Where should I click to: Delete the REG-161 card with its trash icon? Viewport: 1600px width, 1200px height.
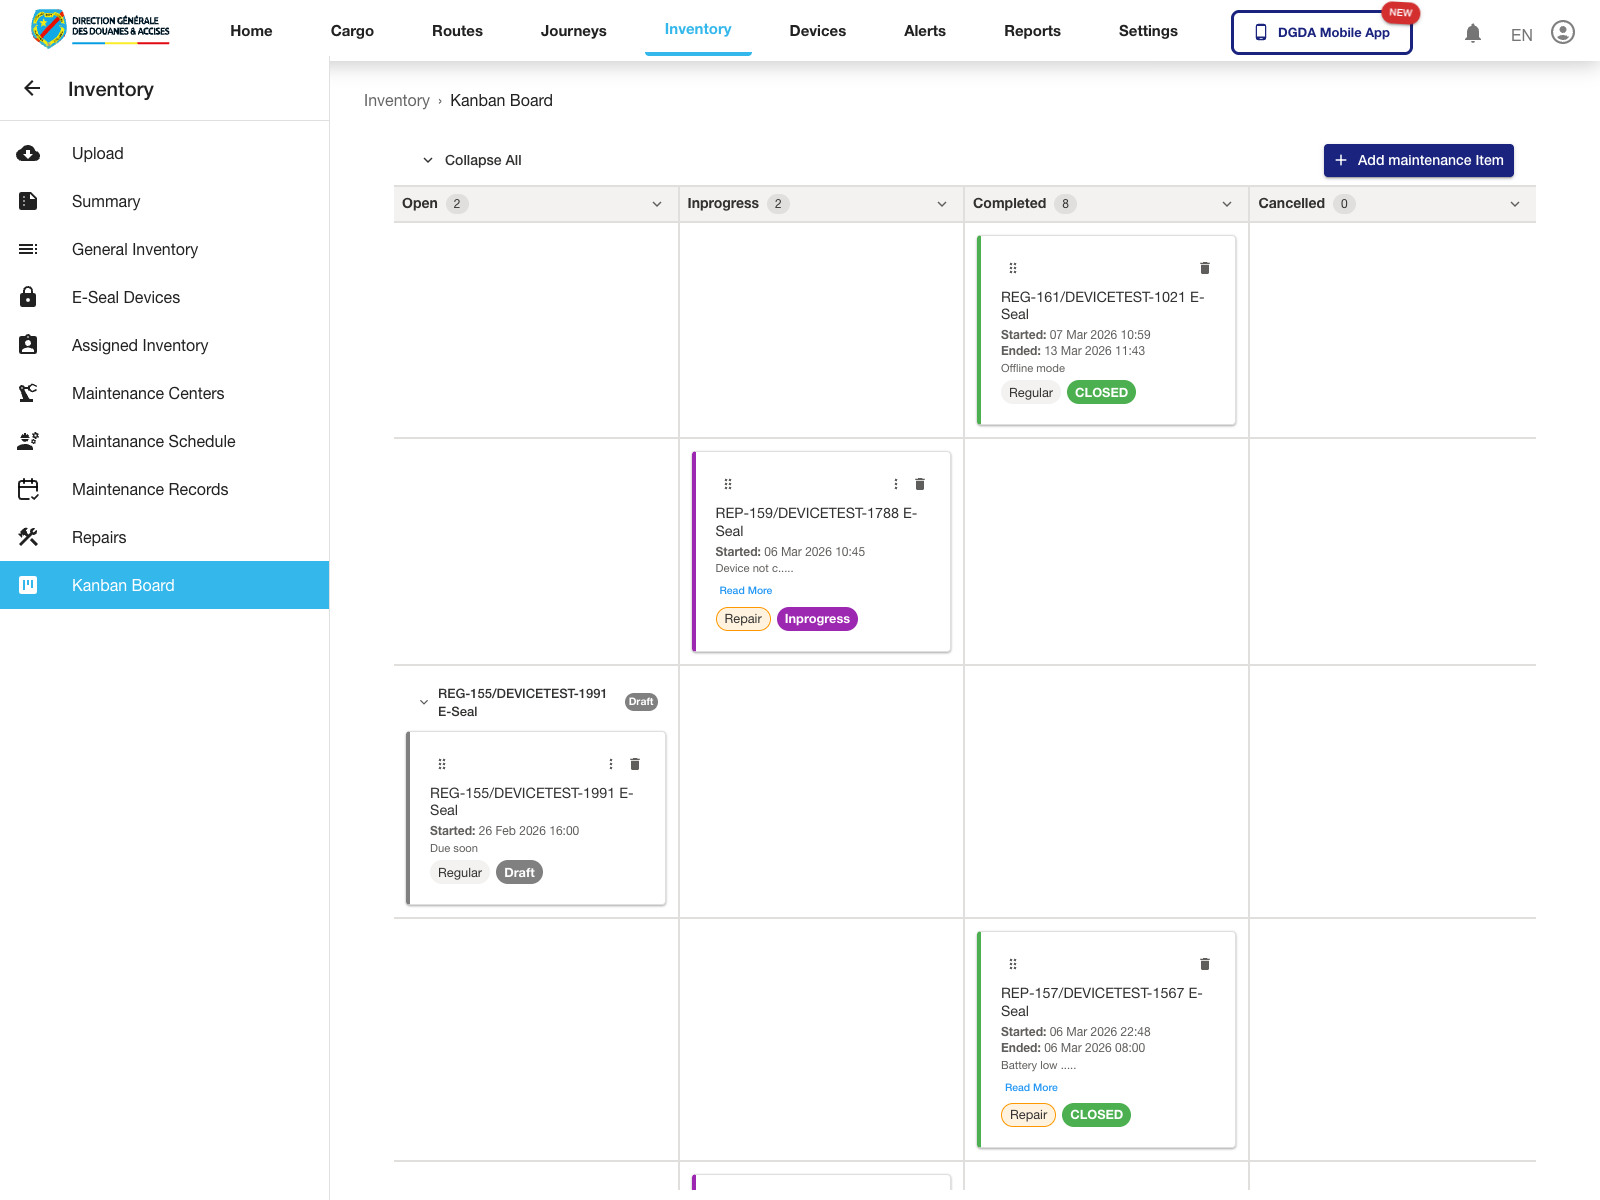[1204, 268]
